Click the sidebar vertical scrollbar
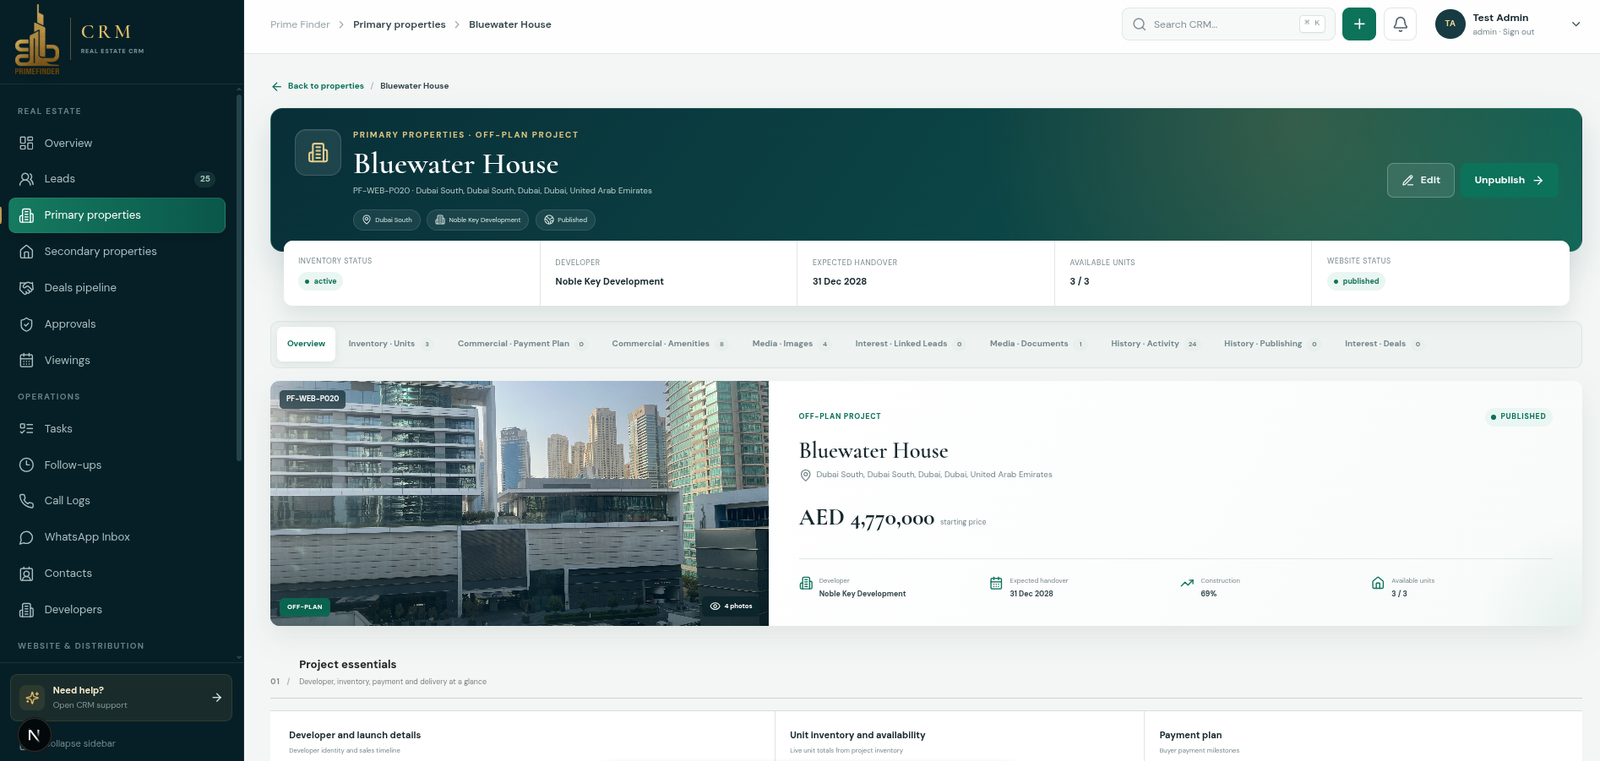This screenshot has height=761, width=1600. click(x=238, y=278)
